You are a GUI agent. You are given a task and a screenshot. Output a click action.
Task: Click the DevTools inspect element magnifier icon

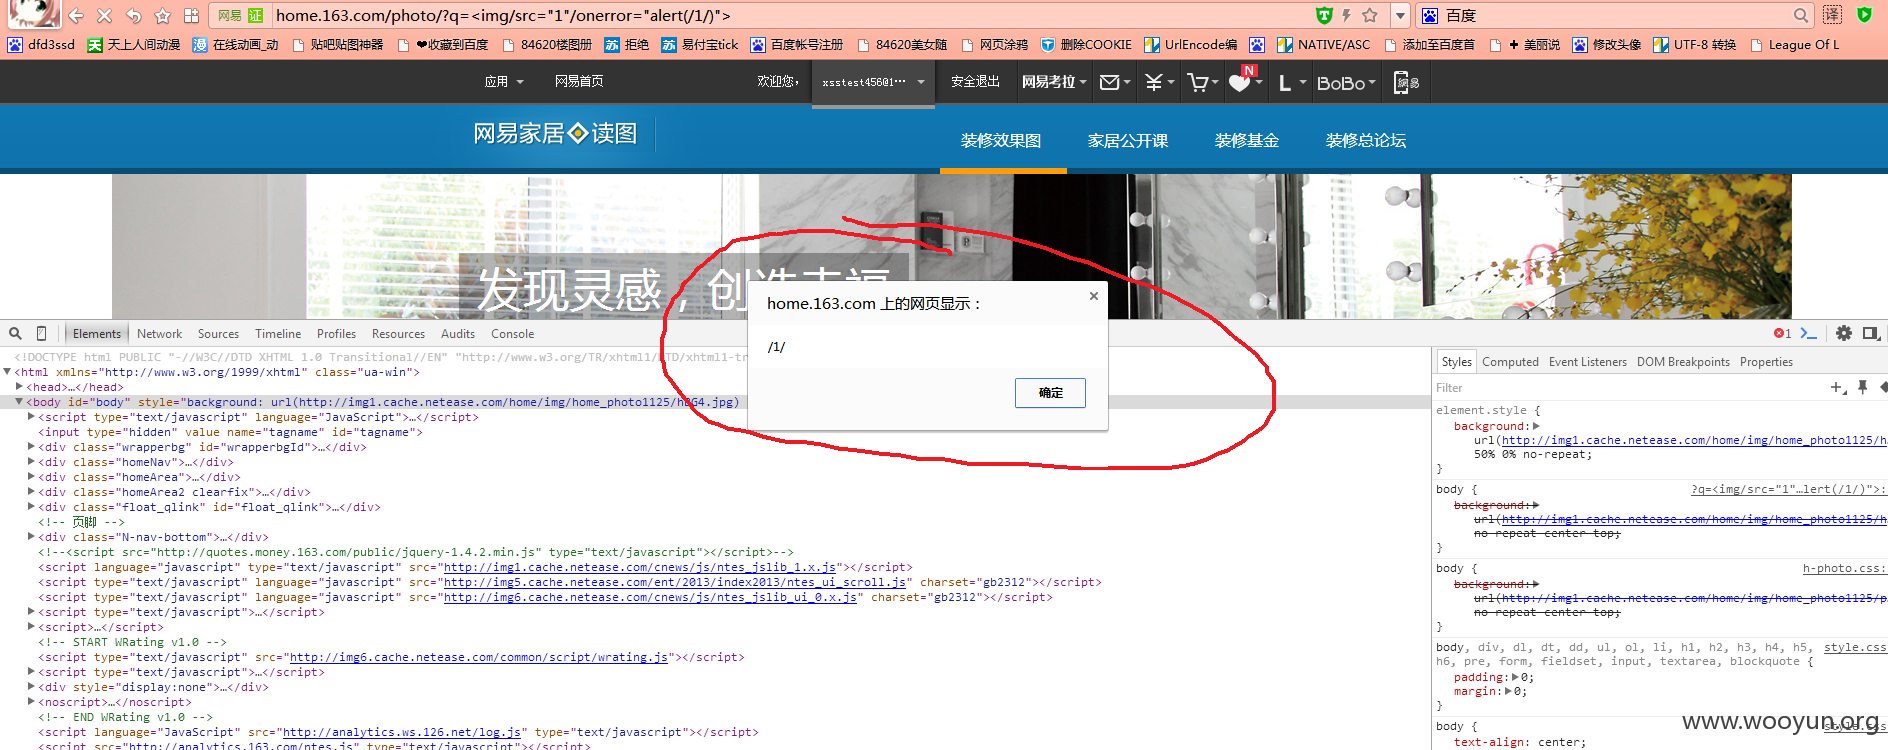click(x=15, y=334)
